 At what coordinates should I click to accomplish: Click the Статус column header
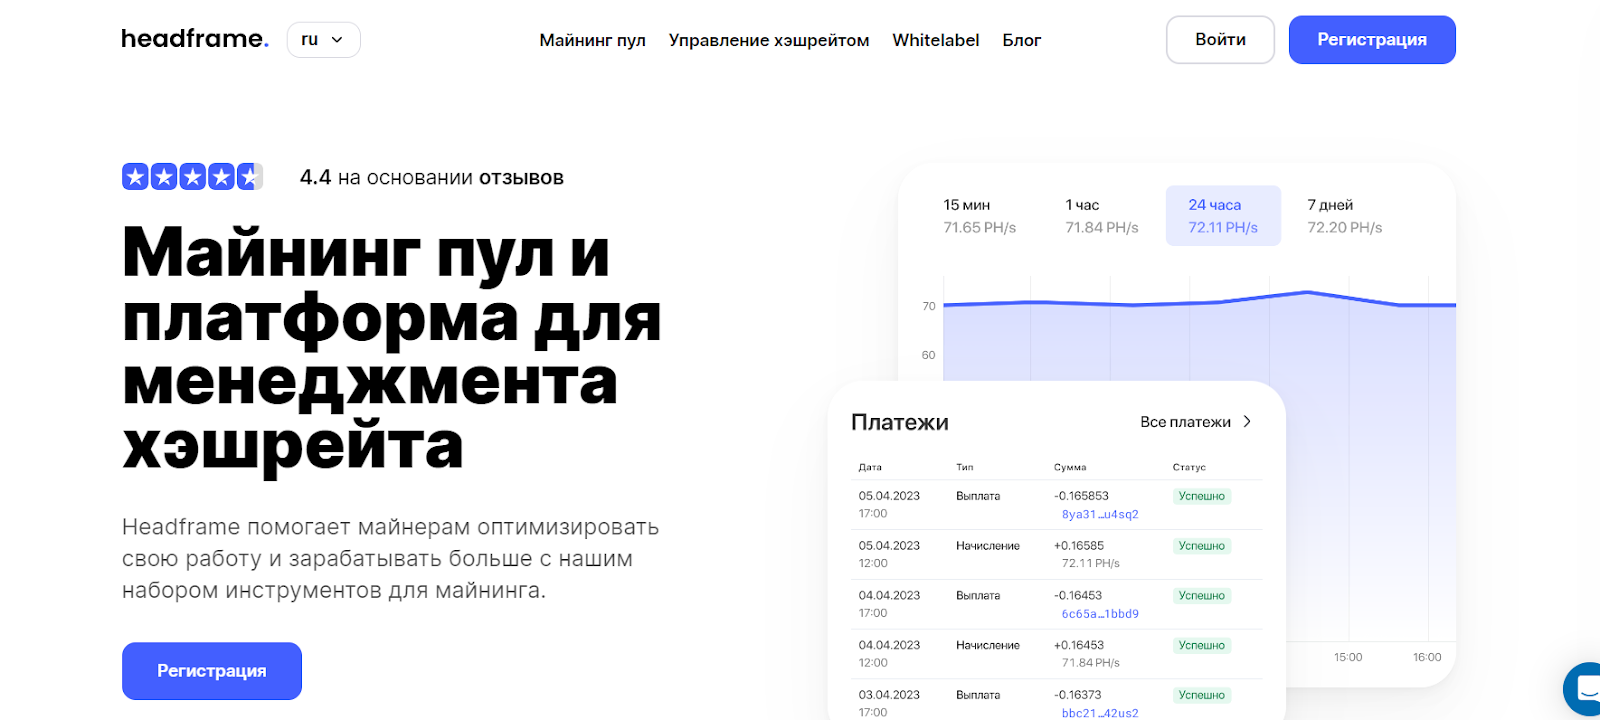[1189, 467]
